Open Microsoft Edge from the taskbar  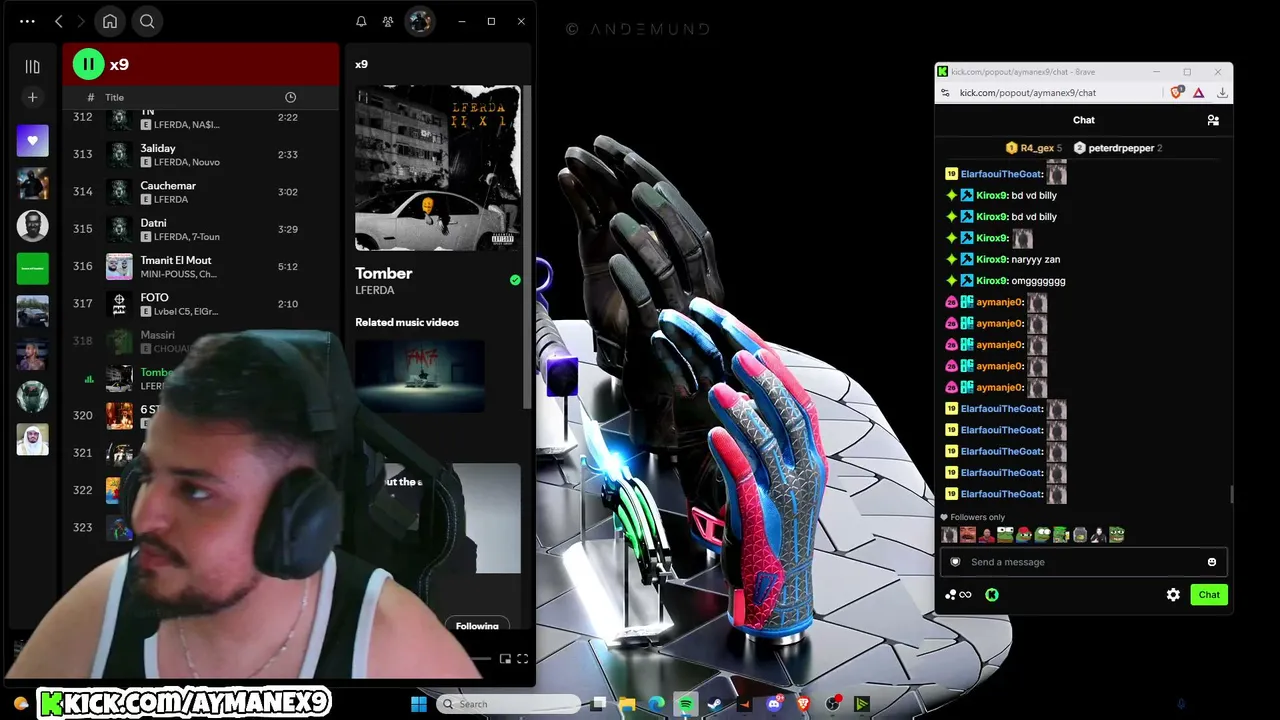[656, 704]
